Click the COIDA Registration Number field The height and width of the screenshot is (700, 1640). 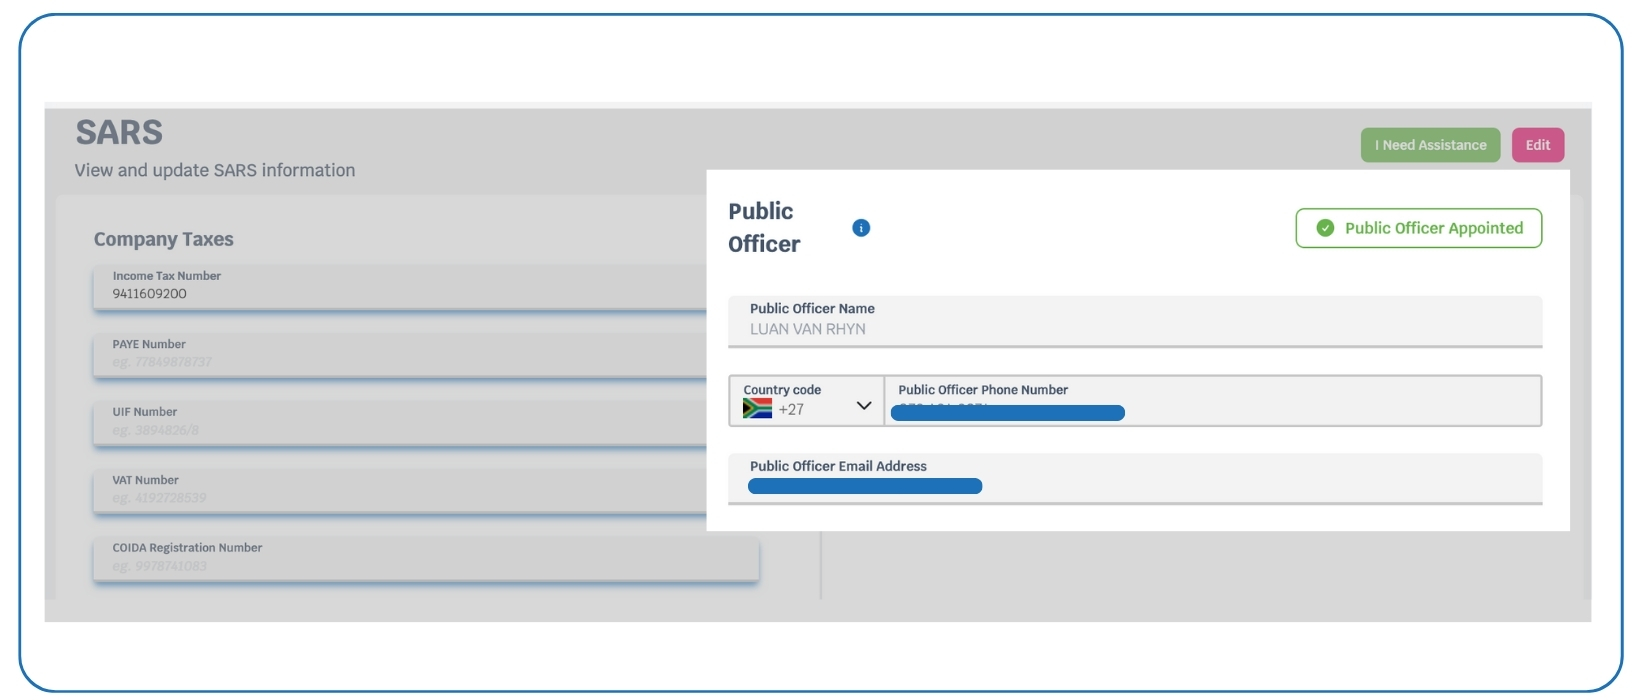[426, 559]
